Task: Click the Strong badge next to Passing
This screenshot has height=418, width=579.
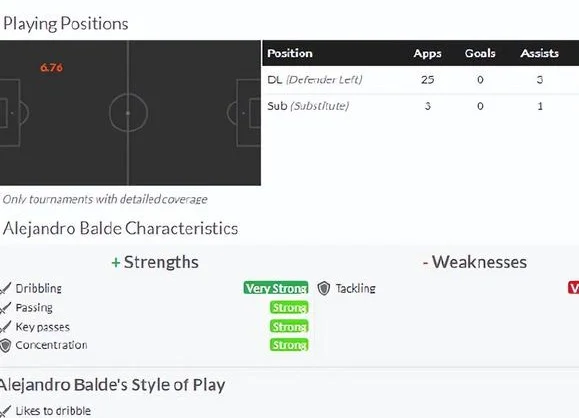Action: 289,307
